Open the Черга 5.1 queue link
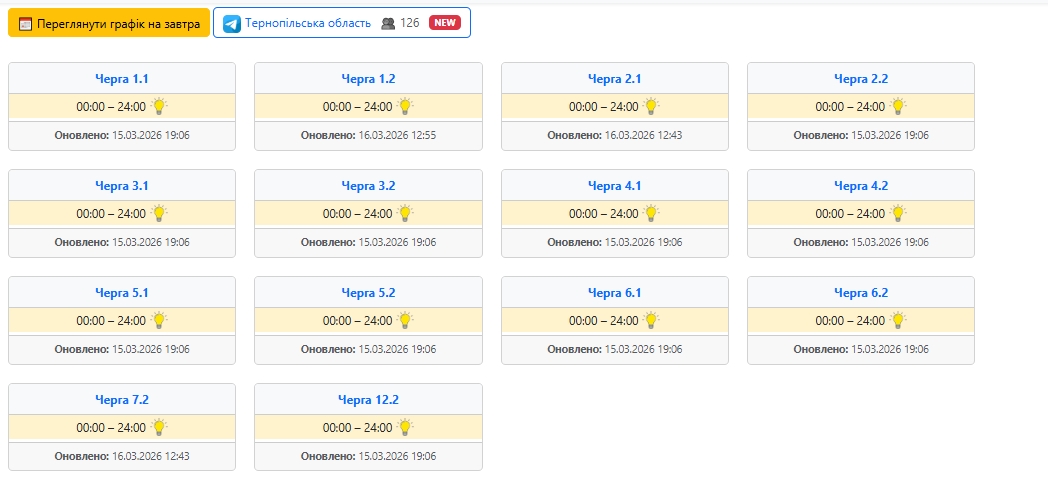Viewport: 1048px width, 479px height. coord(121,292)
